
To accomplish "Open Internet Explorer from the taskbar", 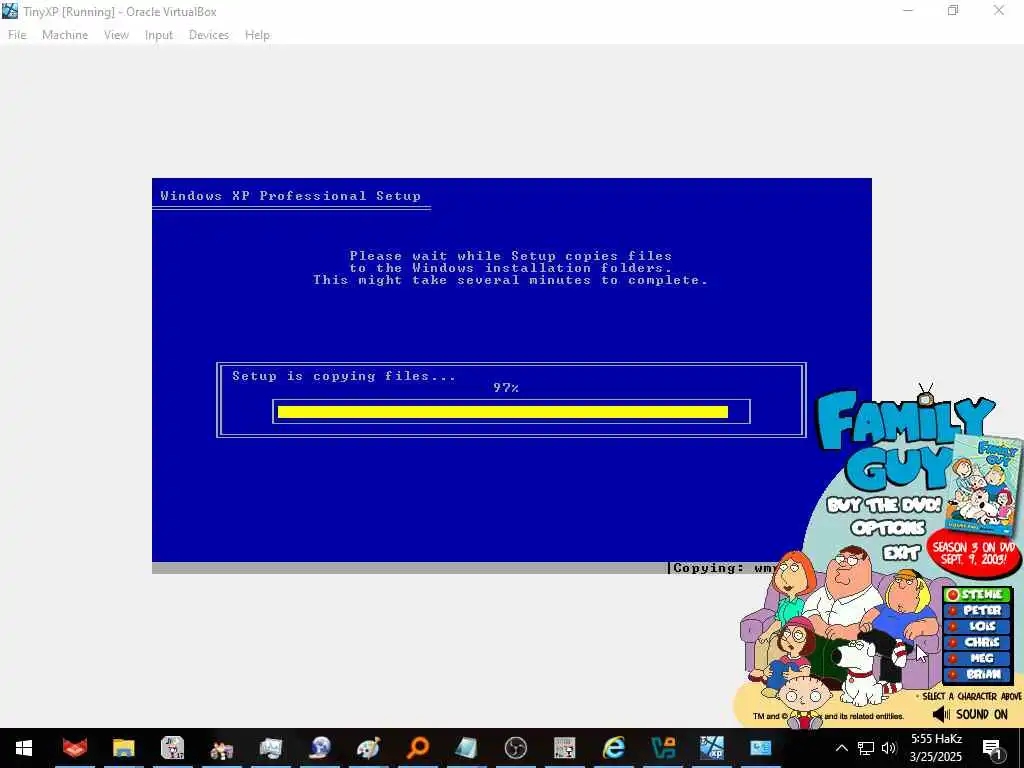I will pyautogui.click(x=613, y=748).
